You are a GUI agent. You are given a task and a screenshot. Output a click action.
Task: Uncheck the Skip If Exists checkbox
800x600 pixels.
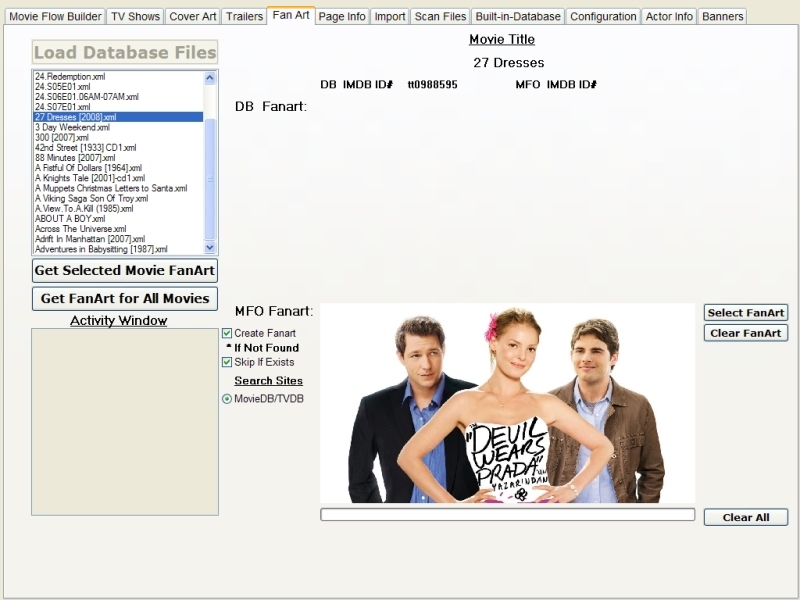[227, 362]
